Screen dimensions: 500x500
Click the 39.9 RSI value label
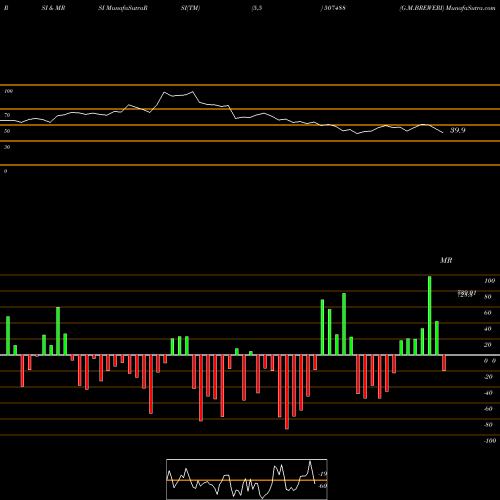pos(457,130)
